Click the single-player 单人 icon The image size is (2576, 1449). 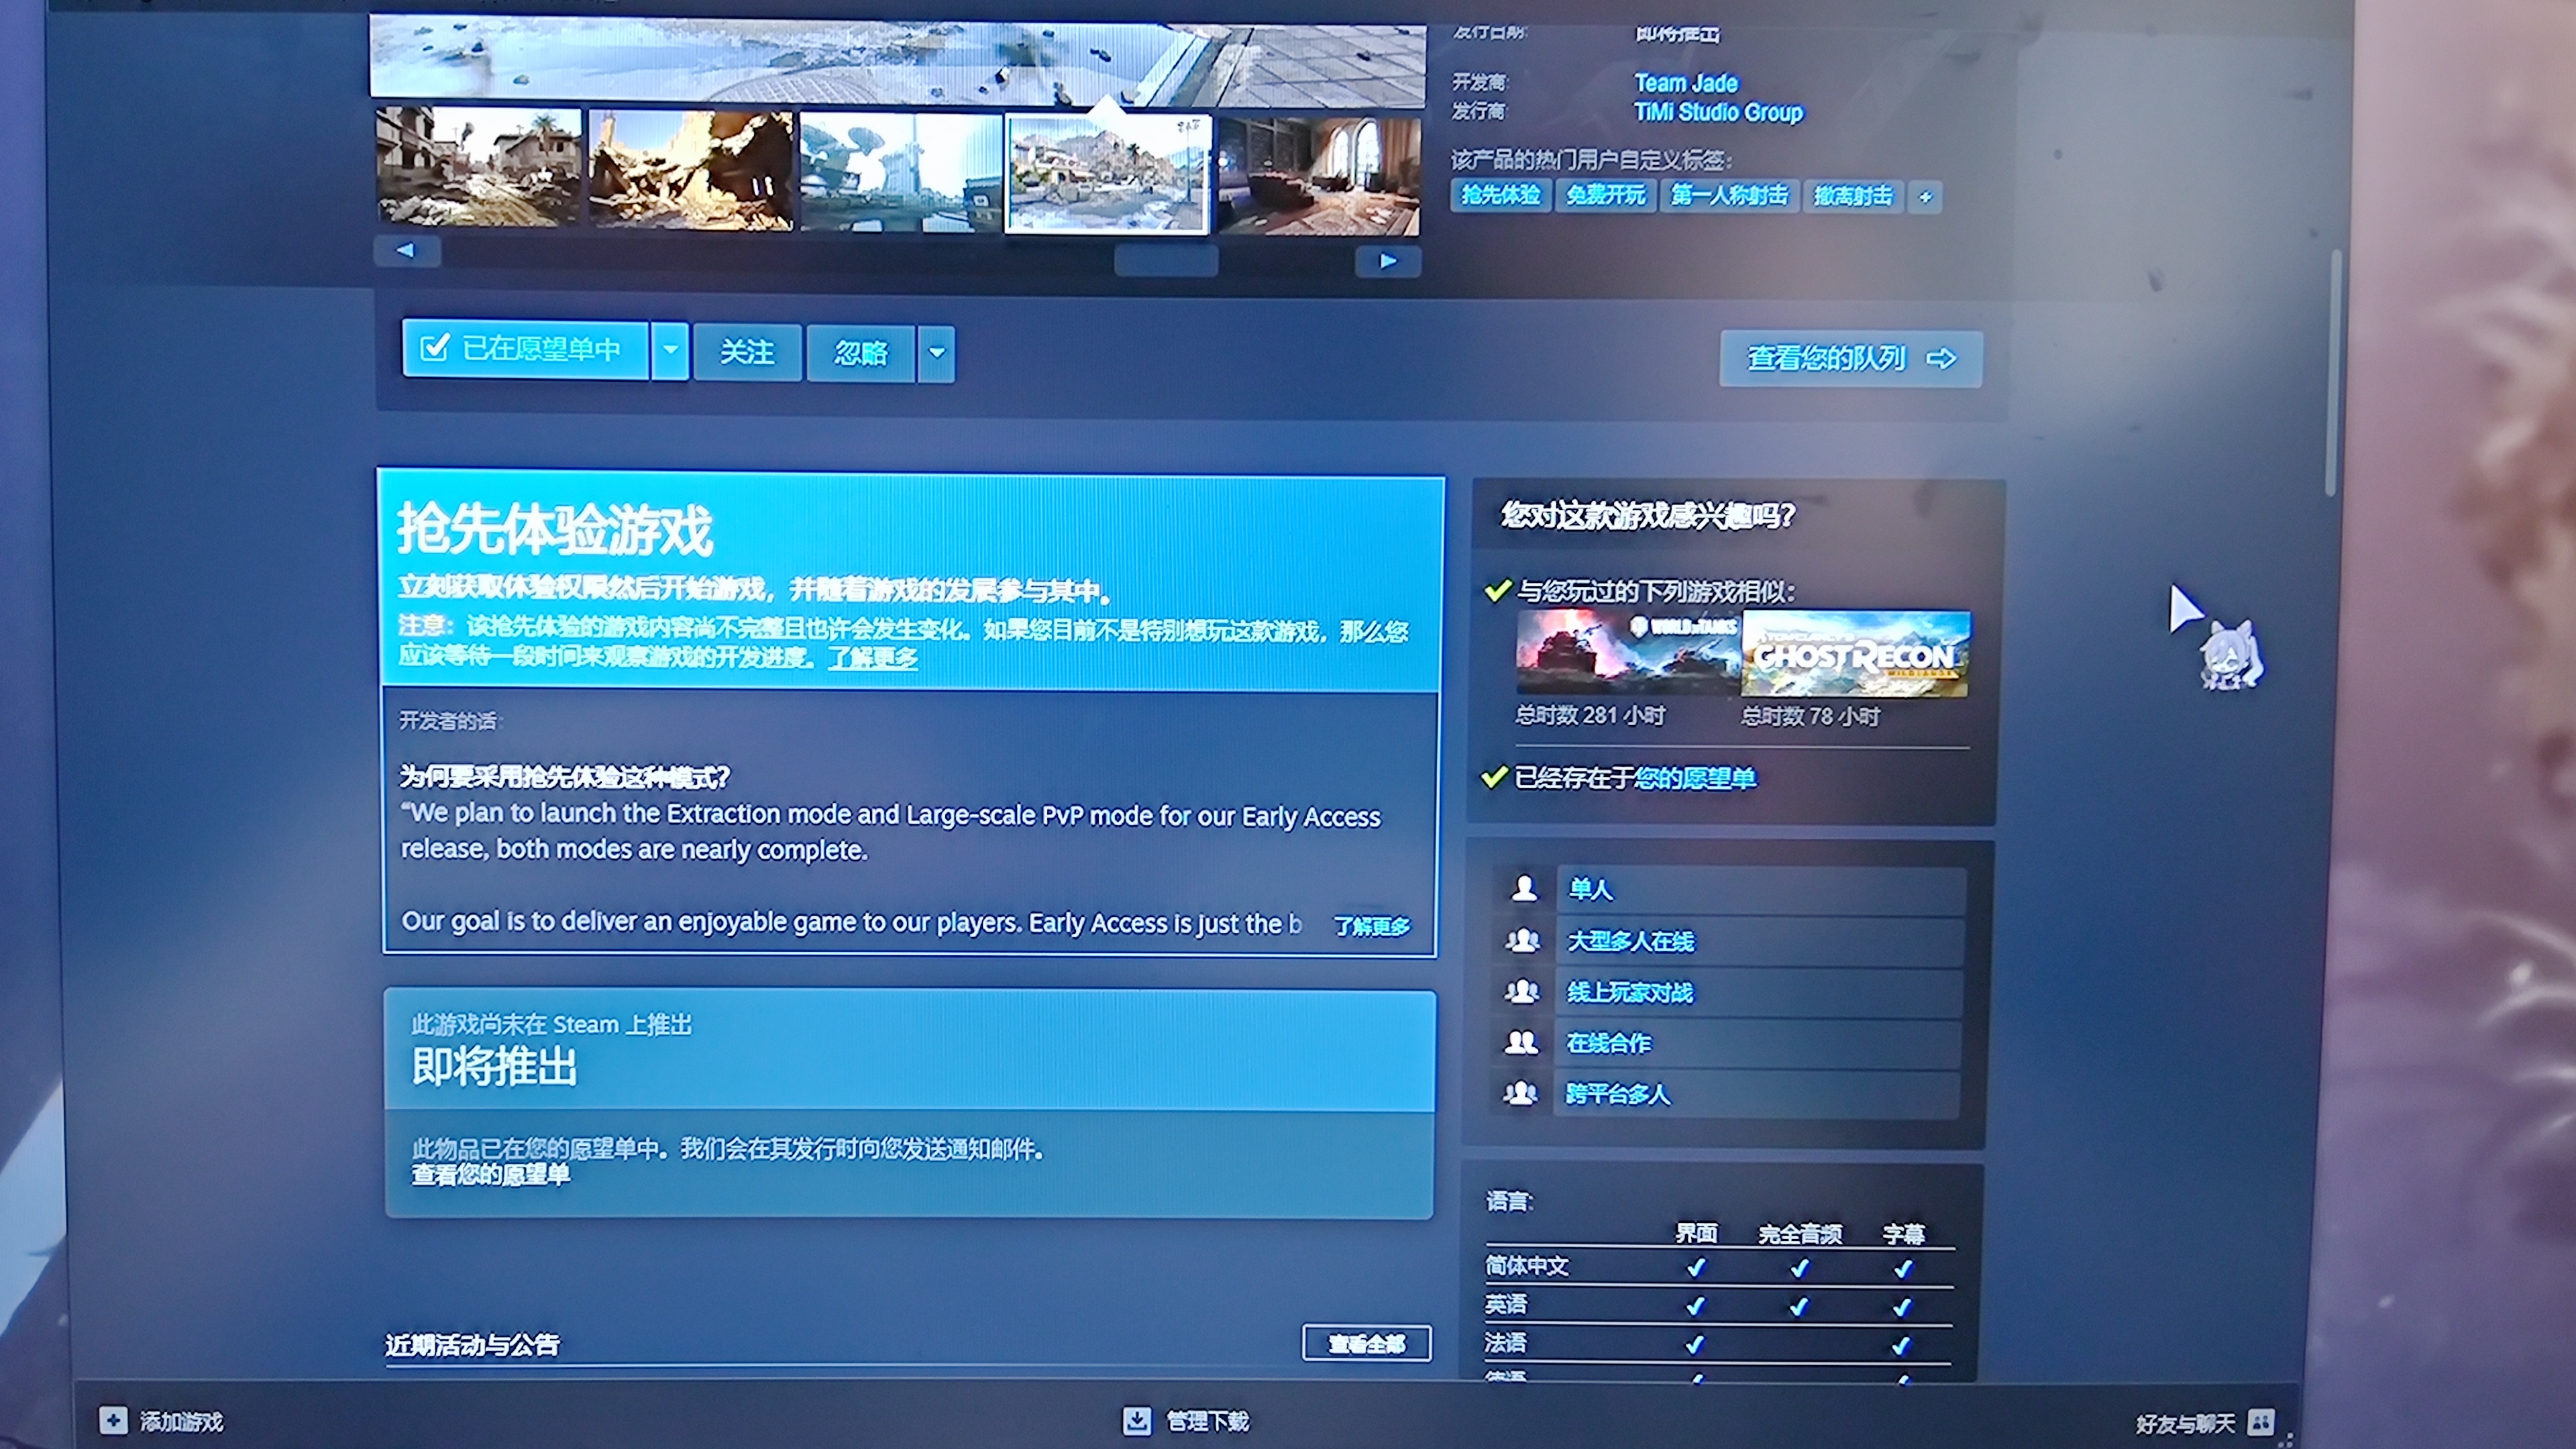1524,888
